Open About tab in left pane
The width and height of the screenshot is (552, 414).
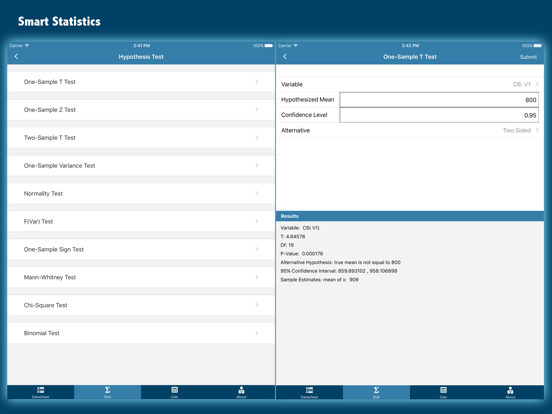click(x=242, y=392)
